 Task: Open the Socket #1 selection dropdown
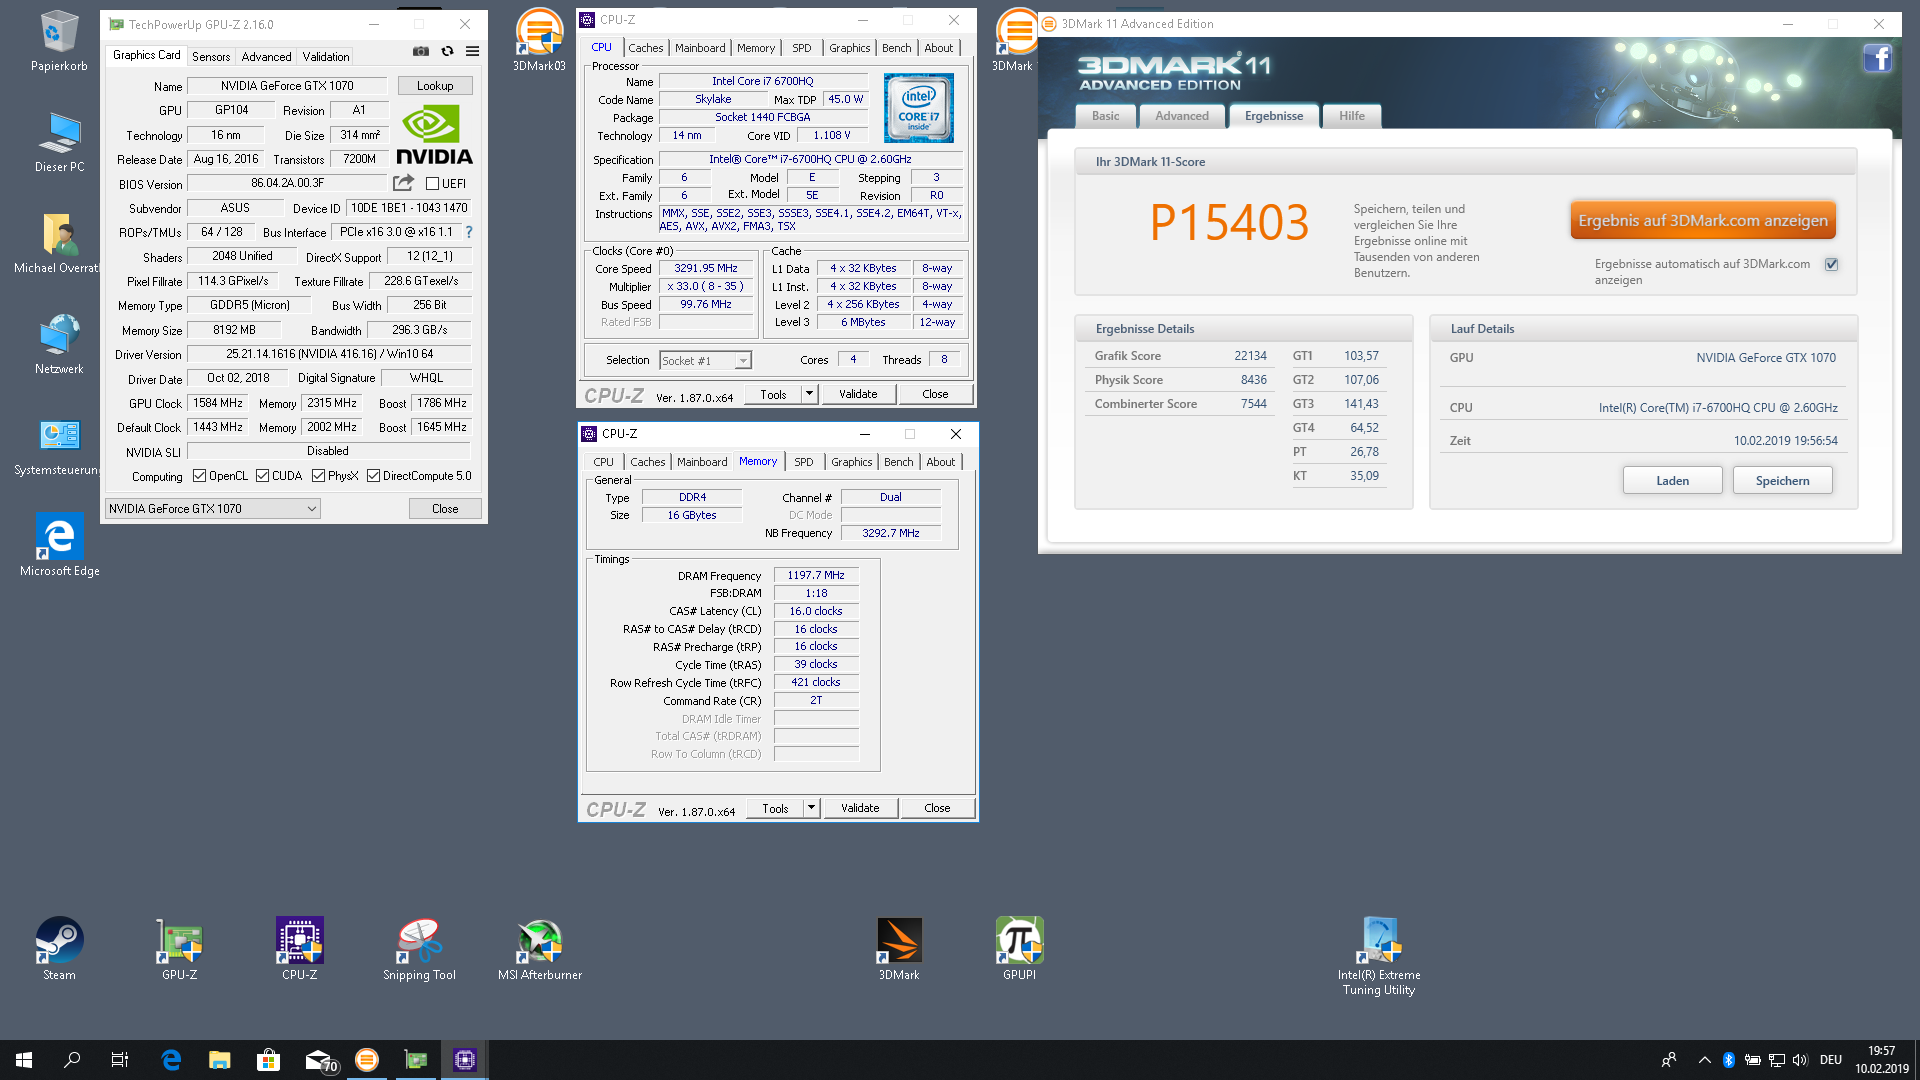click(705, 361)
